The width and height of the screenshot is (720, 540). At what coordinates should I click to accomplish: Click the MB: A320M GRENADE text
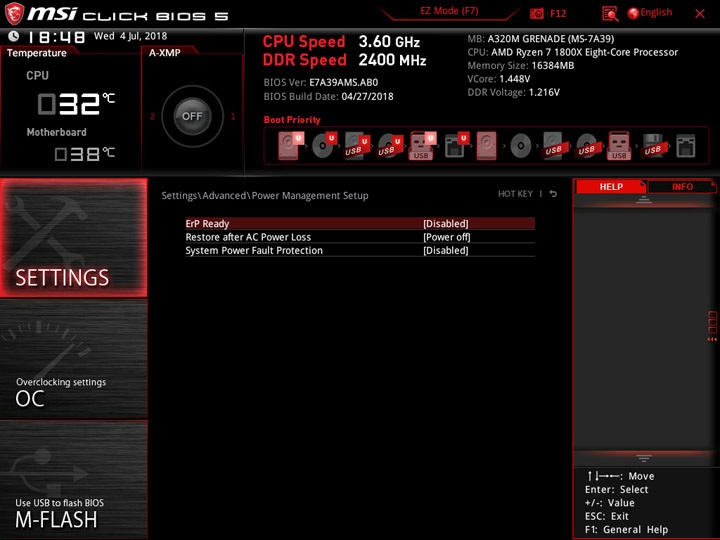pos(541,39)
